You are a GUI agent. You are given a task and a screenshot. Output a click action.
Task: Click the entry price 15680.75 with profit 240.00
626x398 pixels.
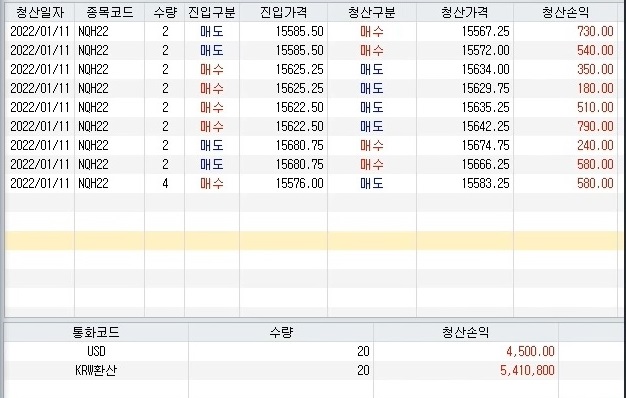(x=299, y=145)
